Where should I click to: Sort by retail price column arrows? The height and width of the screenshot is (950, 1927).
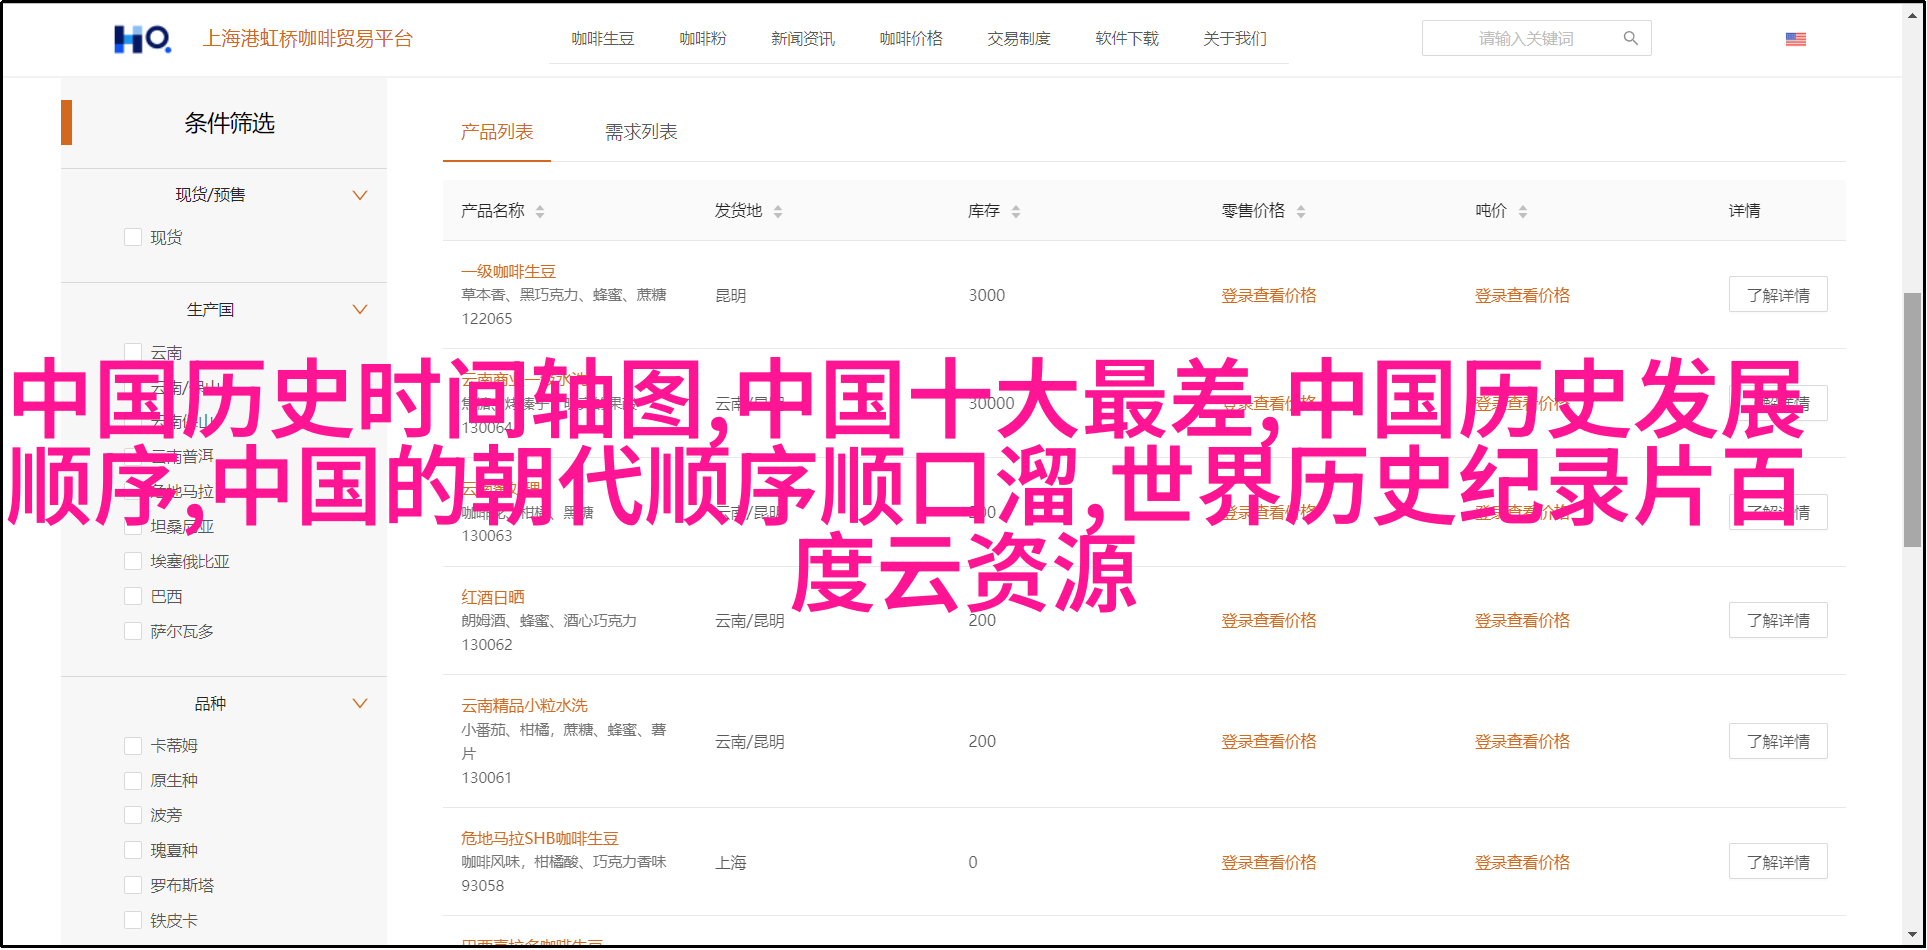click(1301, 212)
